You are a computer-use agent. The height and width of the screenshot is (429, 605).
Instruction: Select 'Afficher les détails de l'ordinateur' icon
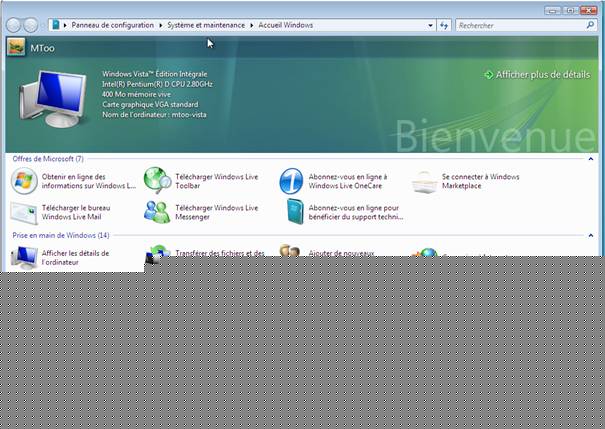pos(24,257)
